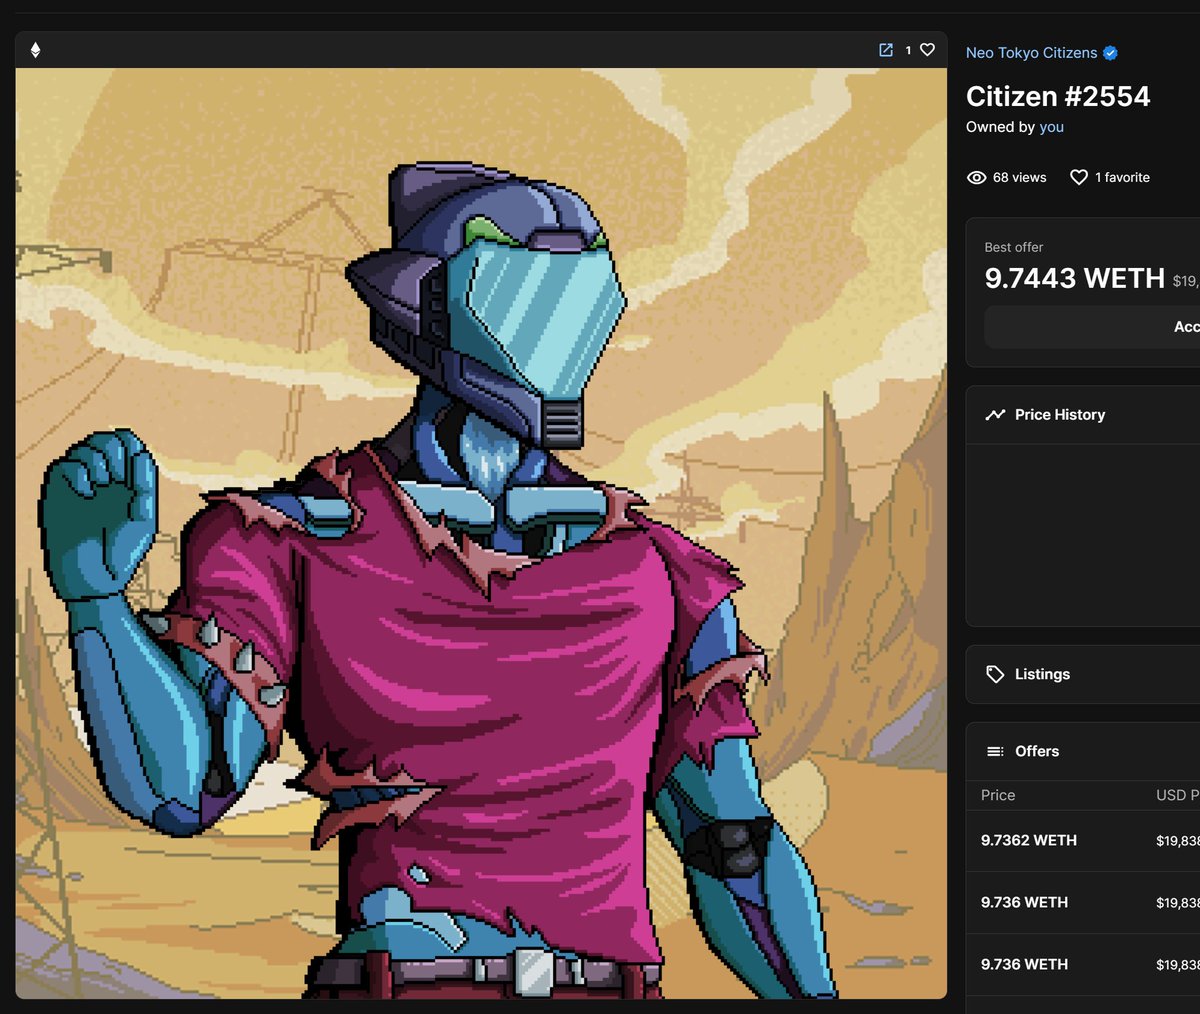Click the "68 views" text

(x=1019, y=178)
